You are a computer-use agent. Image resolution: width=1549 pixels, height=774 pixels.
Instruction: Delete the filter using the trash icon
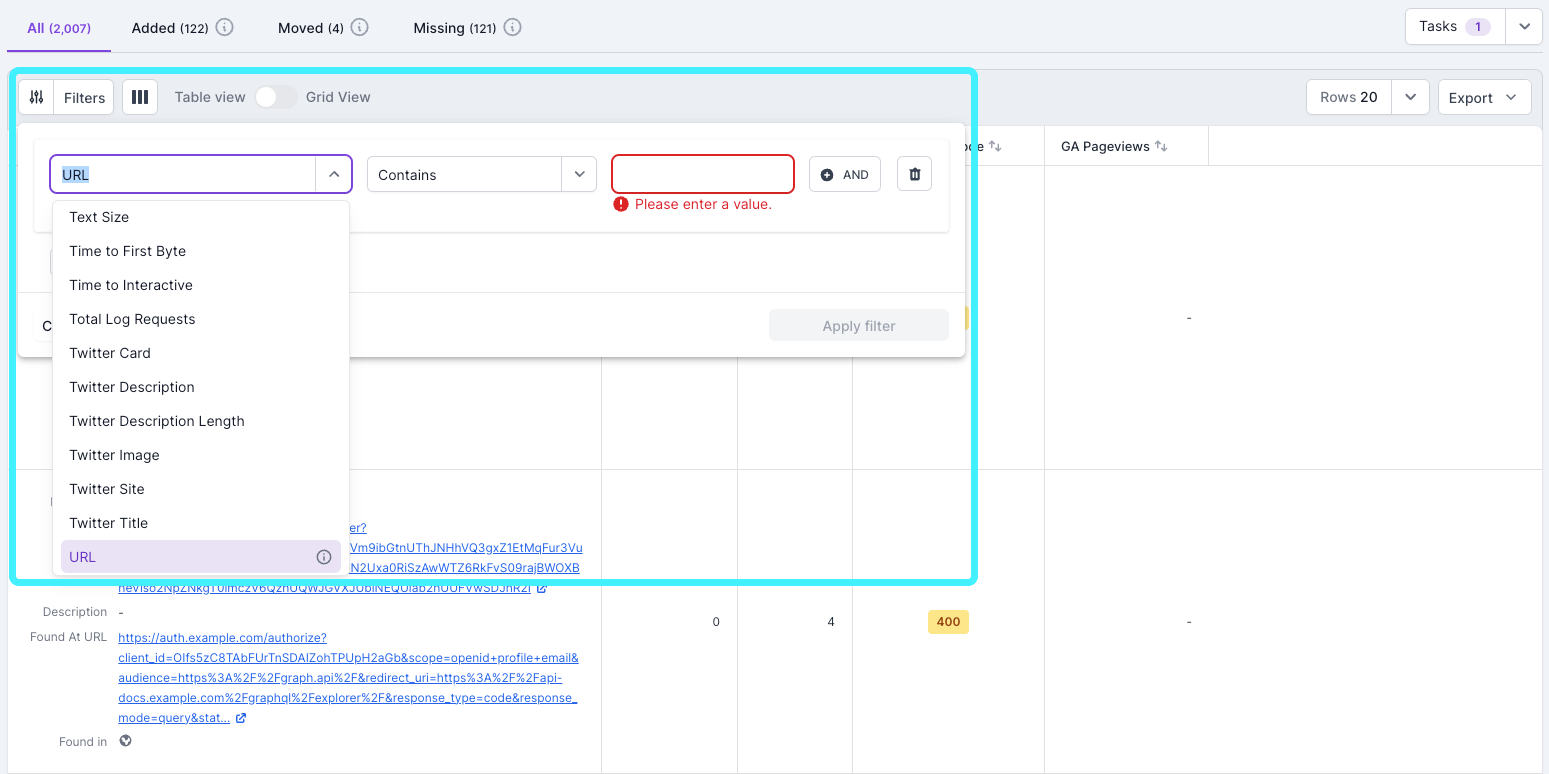[913, 174]
